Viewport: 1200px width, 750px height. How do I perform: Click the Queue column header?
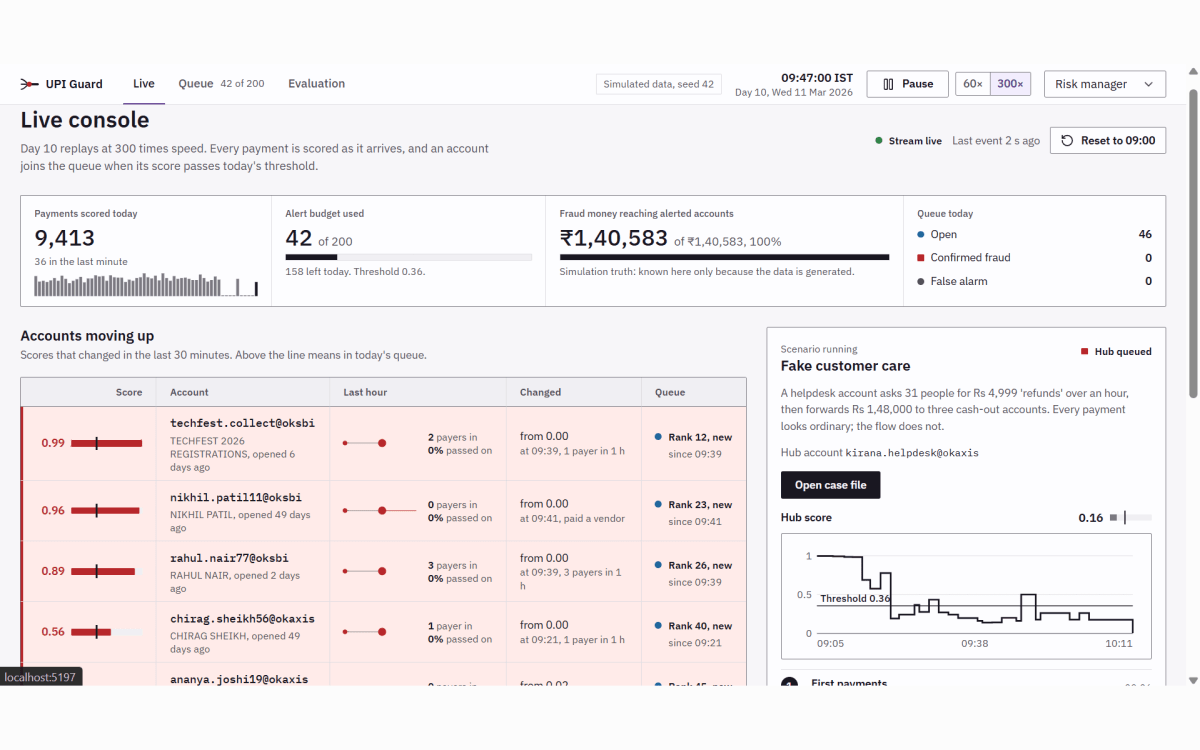(x=670, y=392)
